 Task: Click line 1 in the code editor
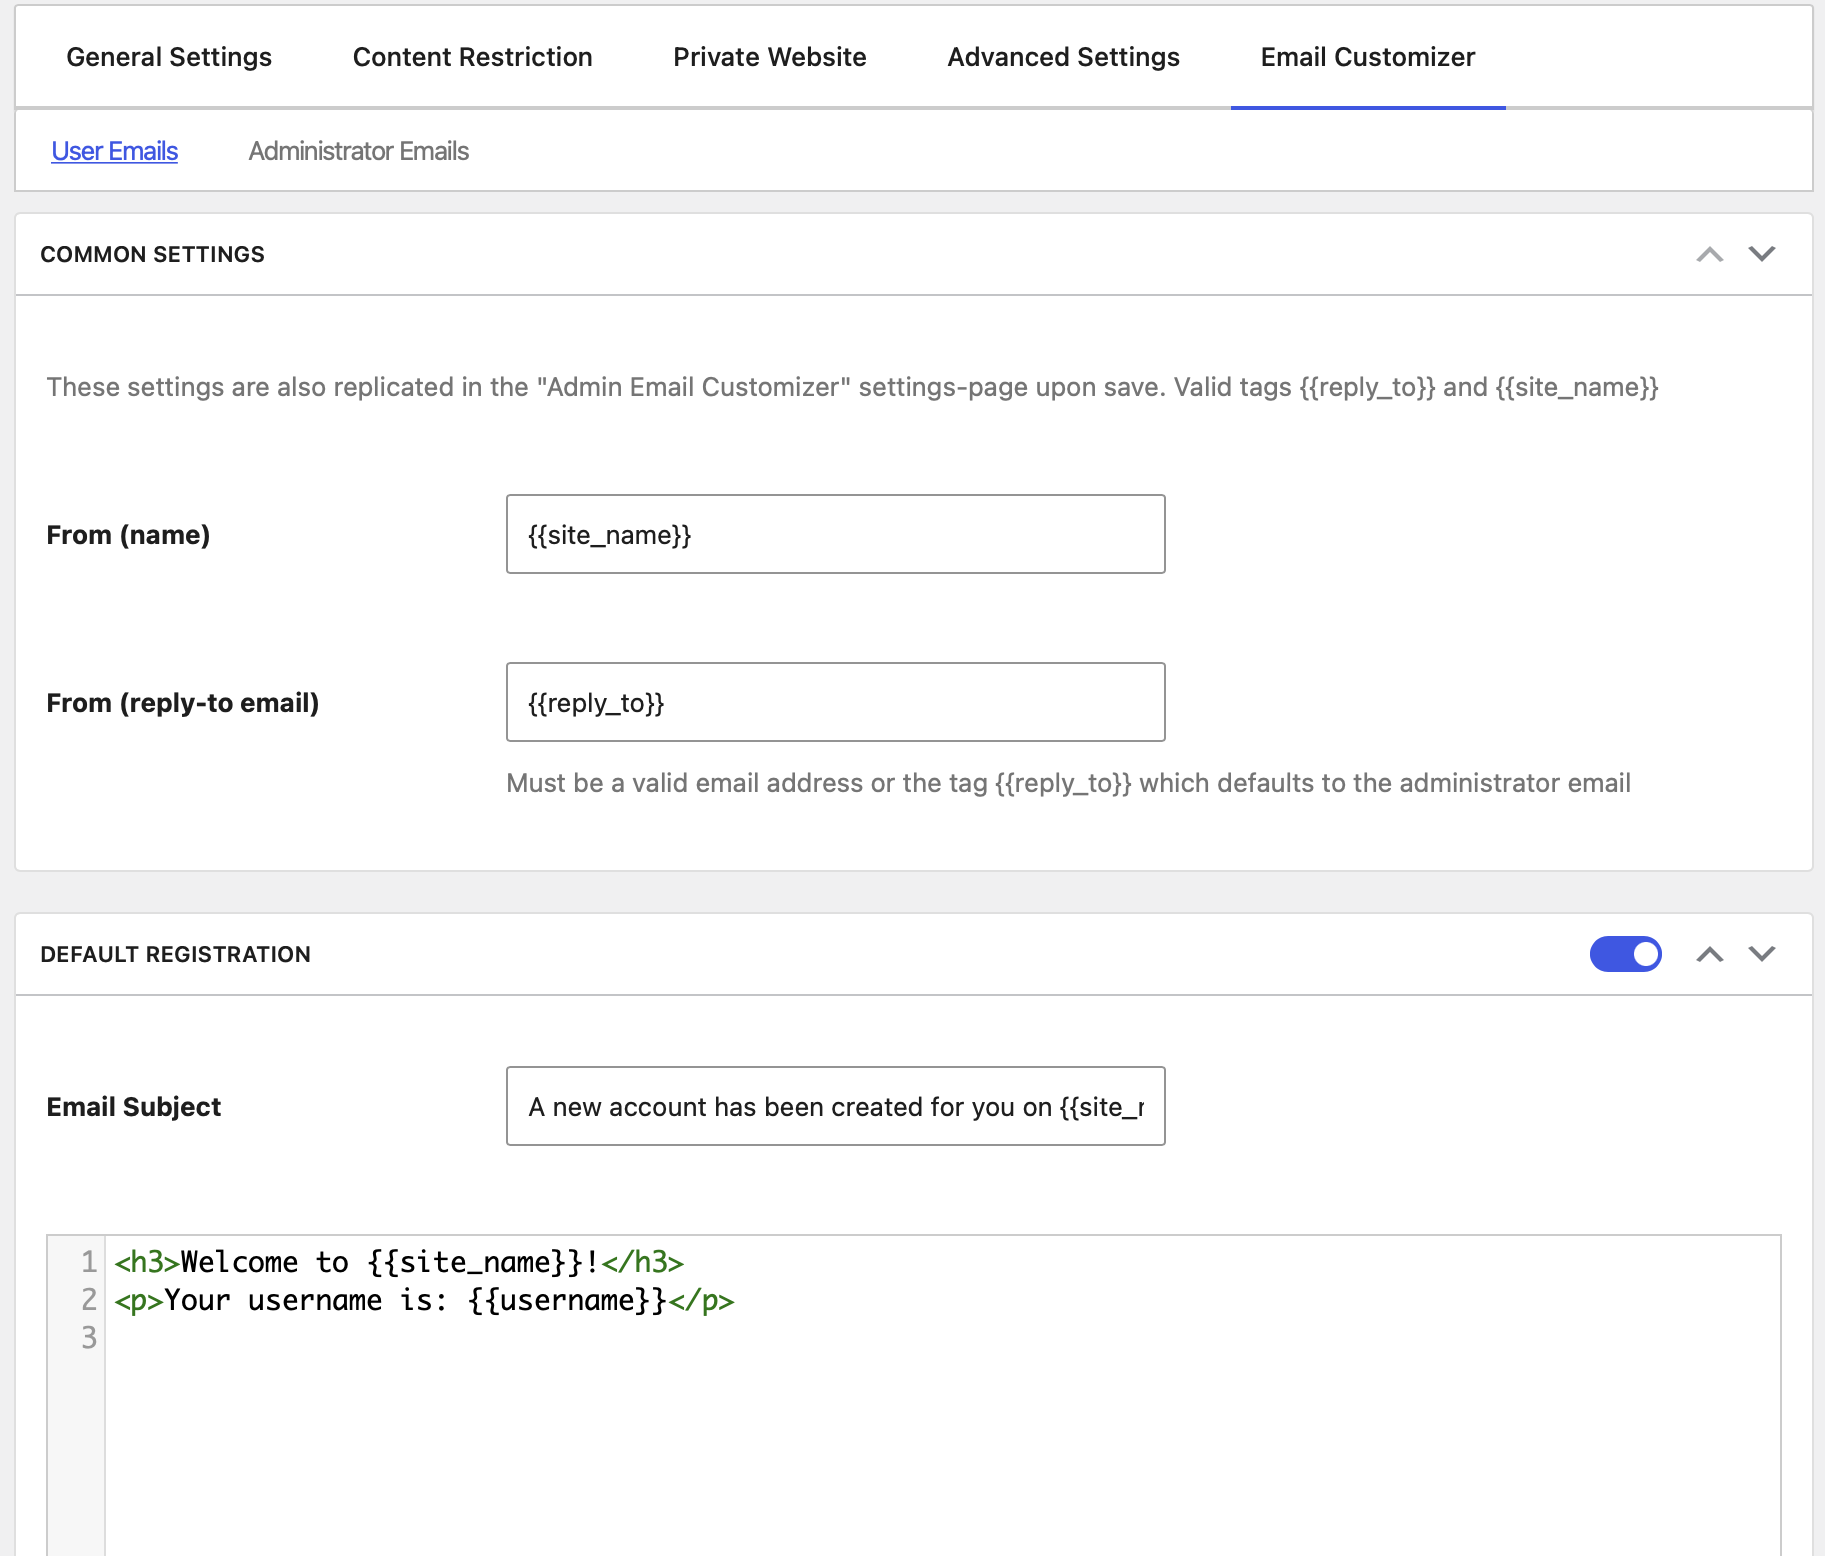pyautogui.click(x=399, y=1262)
